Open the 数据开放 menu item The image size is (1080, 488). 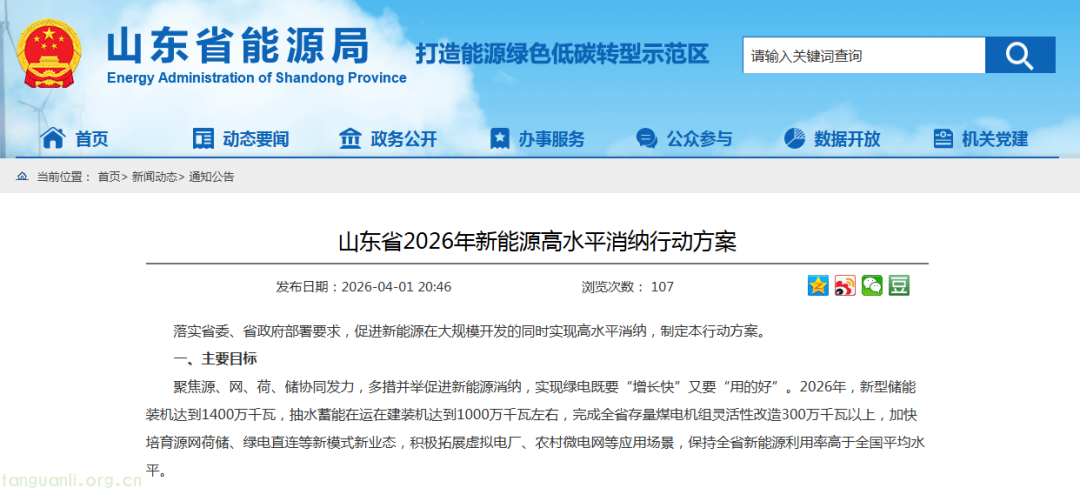847,139
